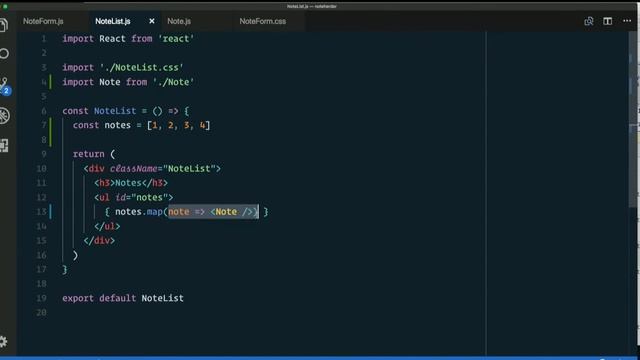
Task: Click the return keyword on line 9
Action: pos(89,154)
